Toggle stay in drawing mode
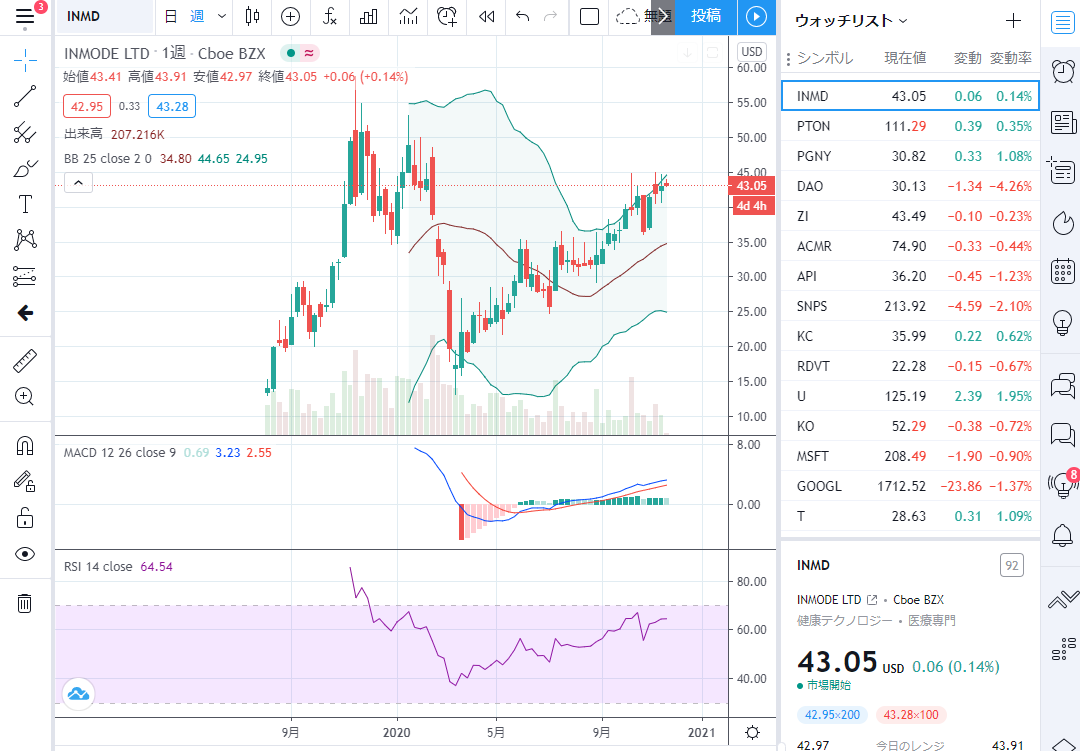The height and width of the screenshot is (751, 1080). (x=25, y=481)
